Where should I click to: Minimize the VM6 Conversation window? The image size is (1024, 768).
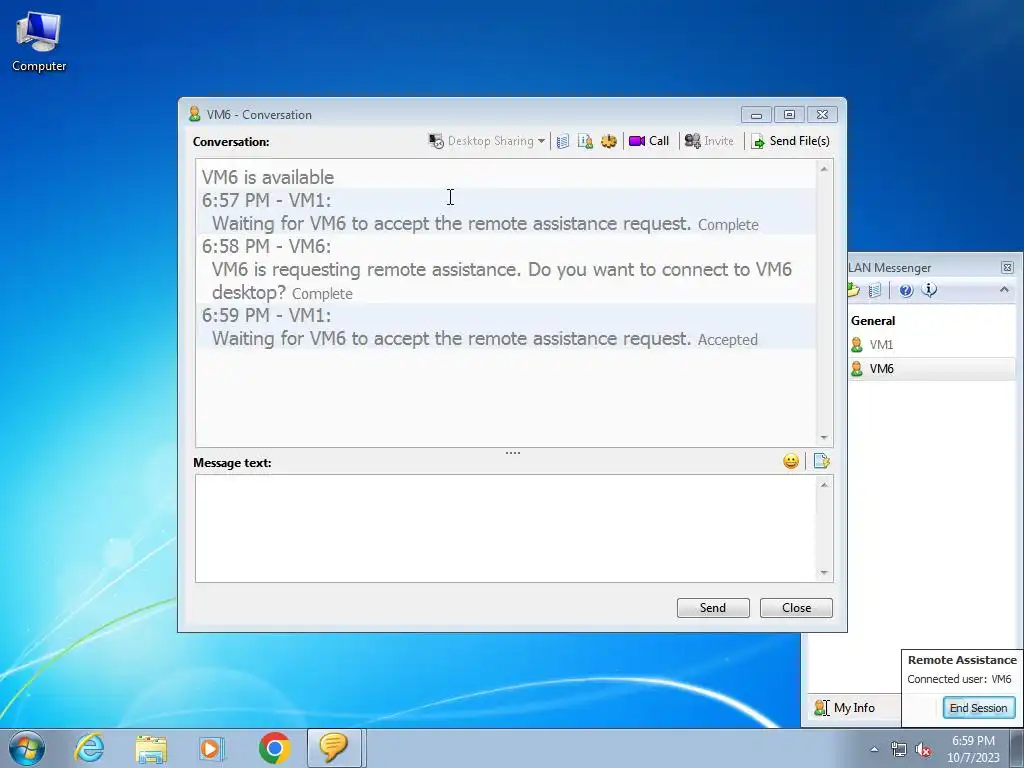756,115
